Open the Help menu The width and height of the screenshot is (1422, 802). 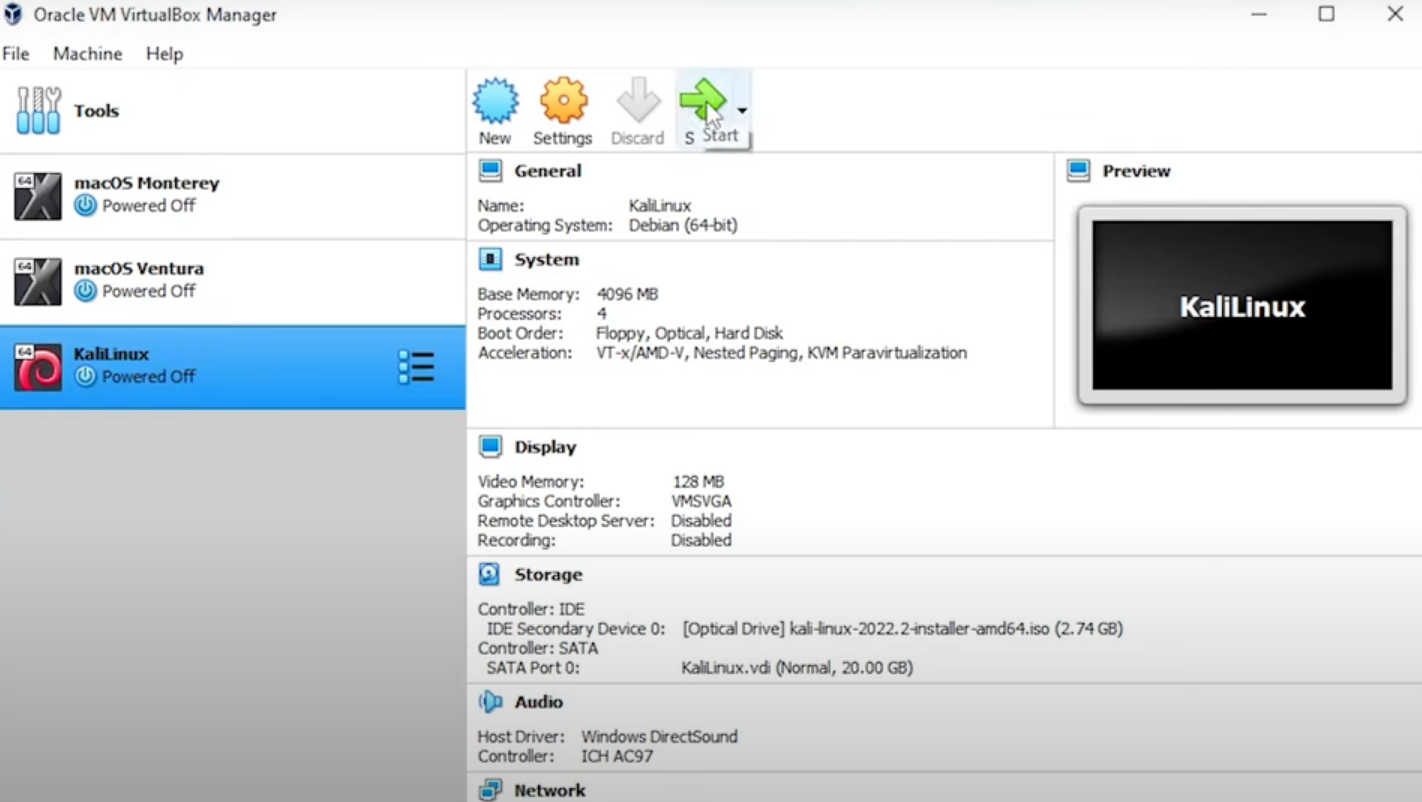[164, 54]
